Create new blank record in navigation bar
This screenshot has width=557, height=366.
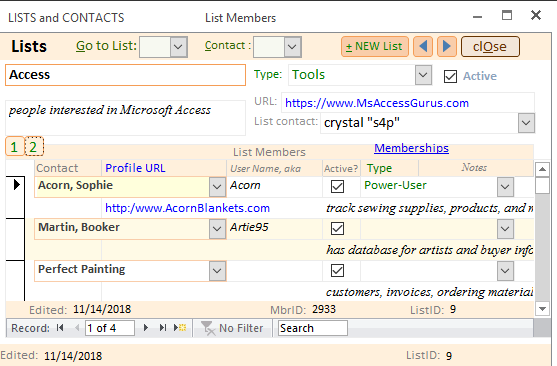click(180, 328)
